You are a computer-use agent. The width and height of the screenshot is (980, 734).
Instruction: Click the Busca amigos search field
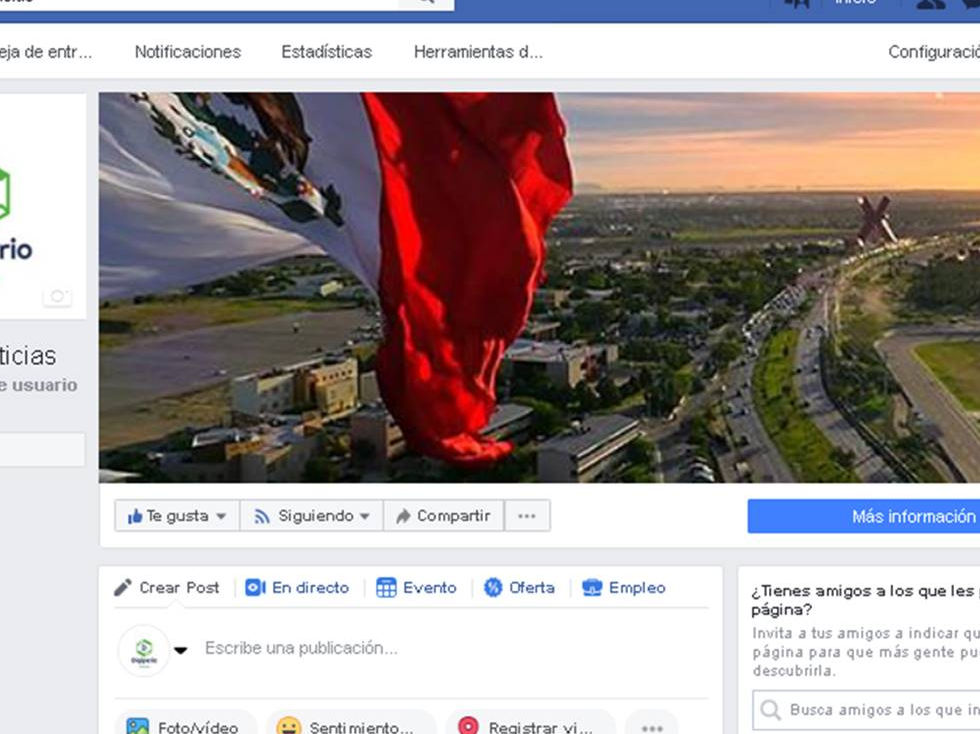(866, 710)
